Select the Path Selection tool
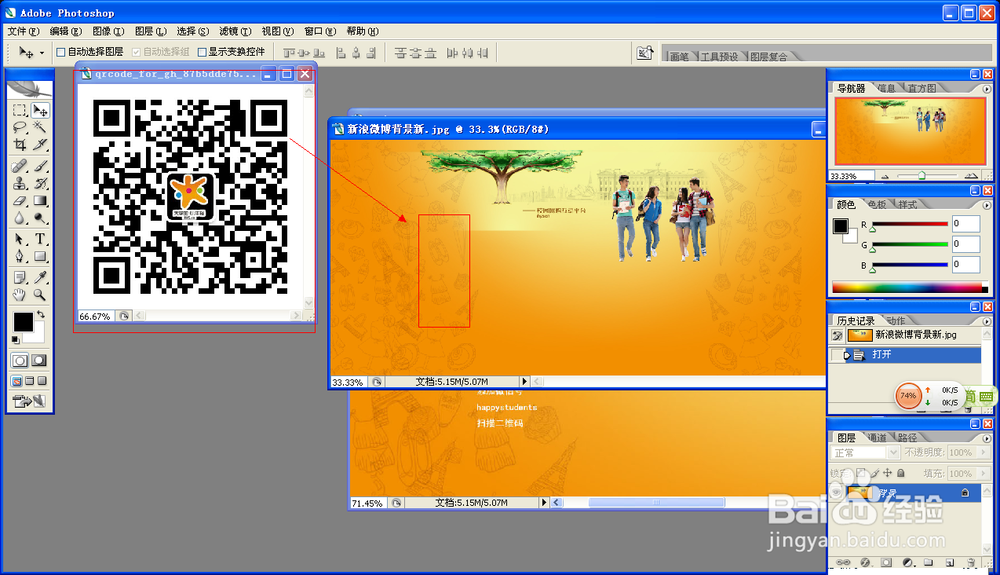 click(x=20, y=239)
